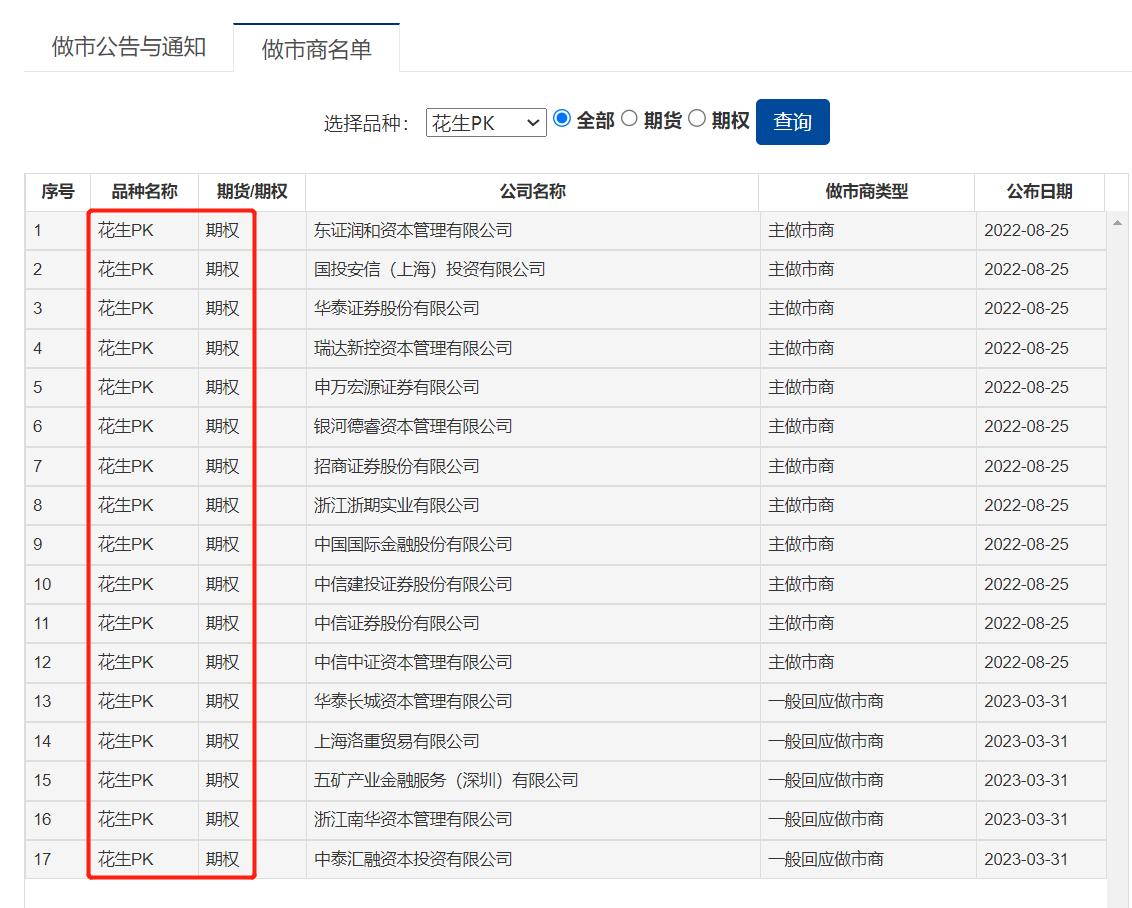Click the blue 查询 button
Viewport: 1132px width, 908px height.
tap(793, 122)
